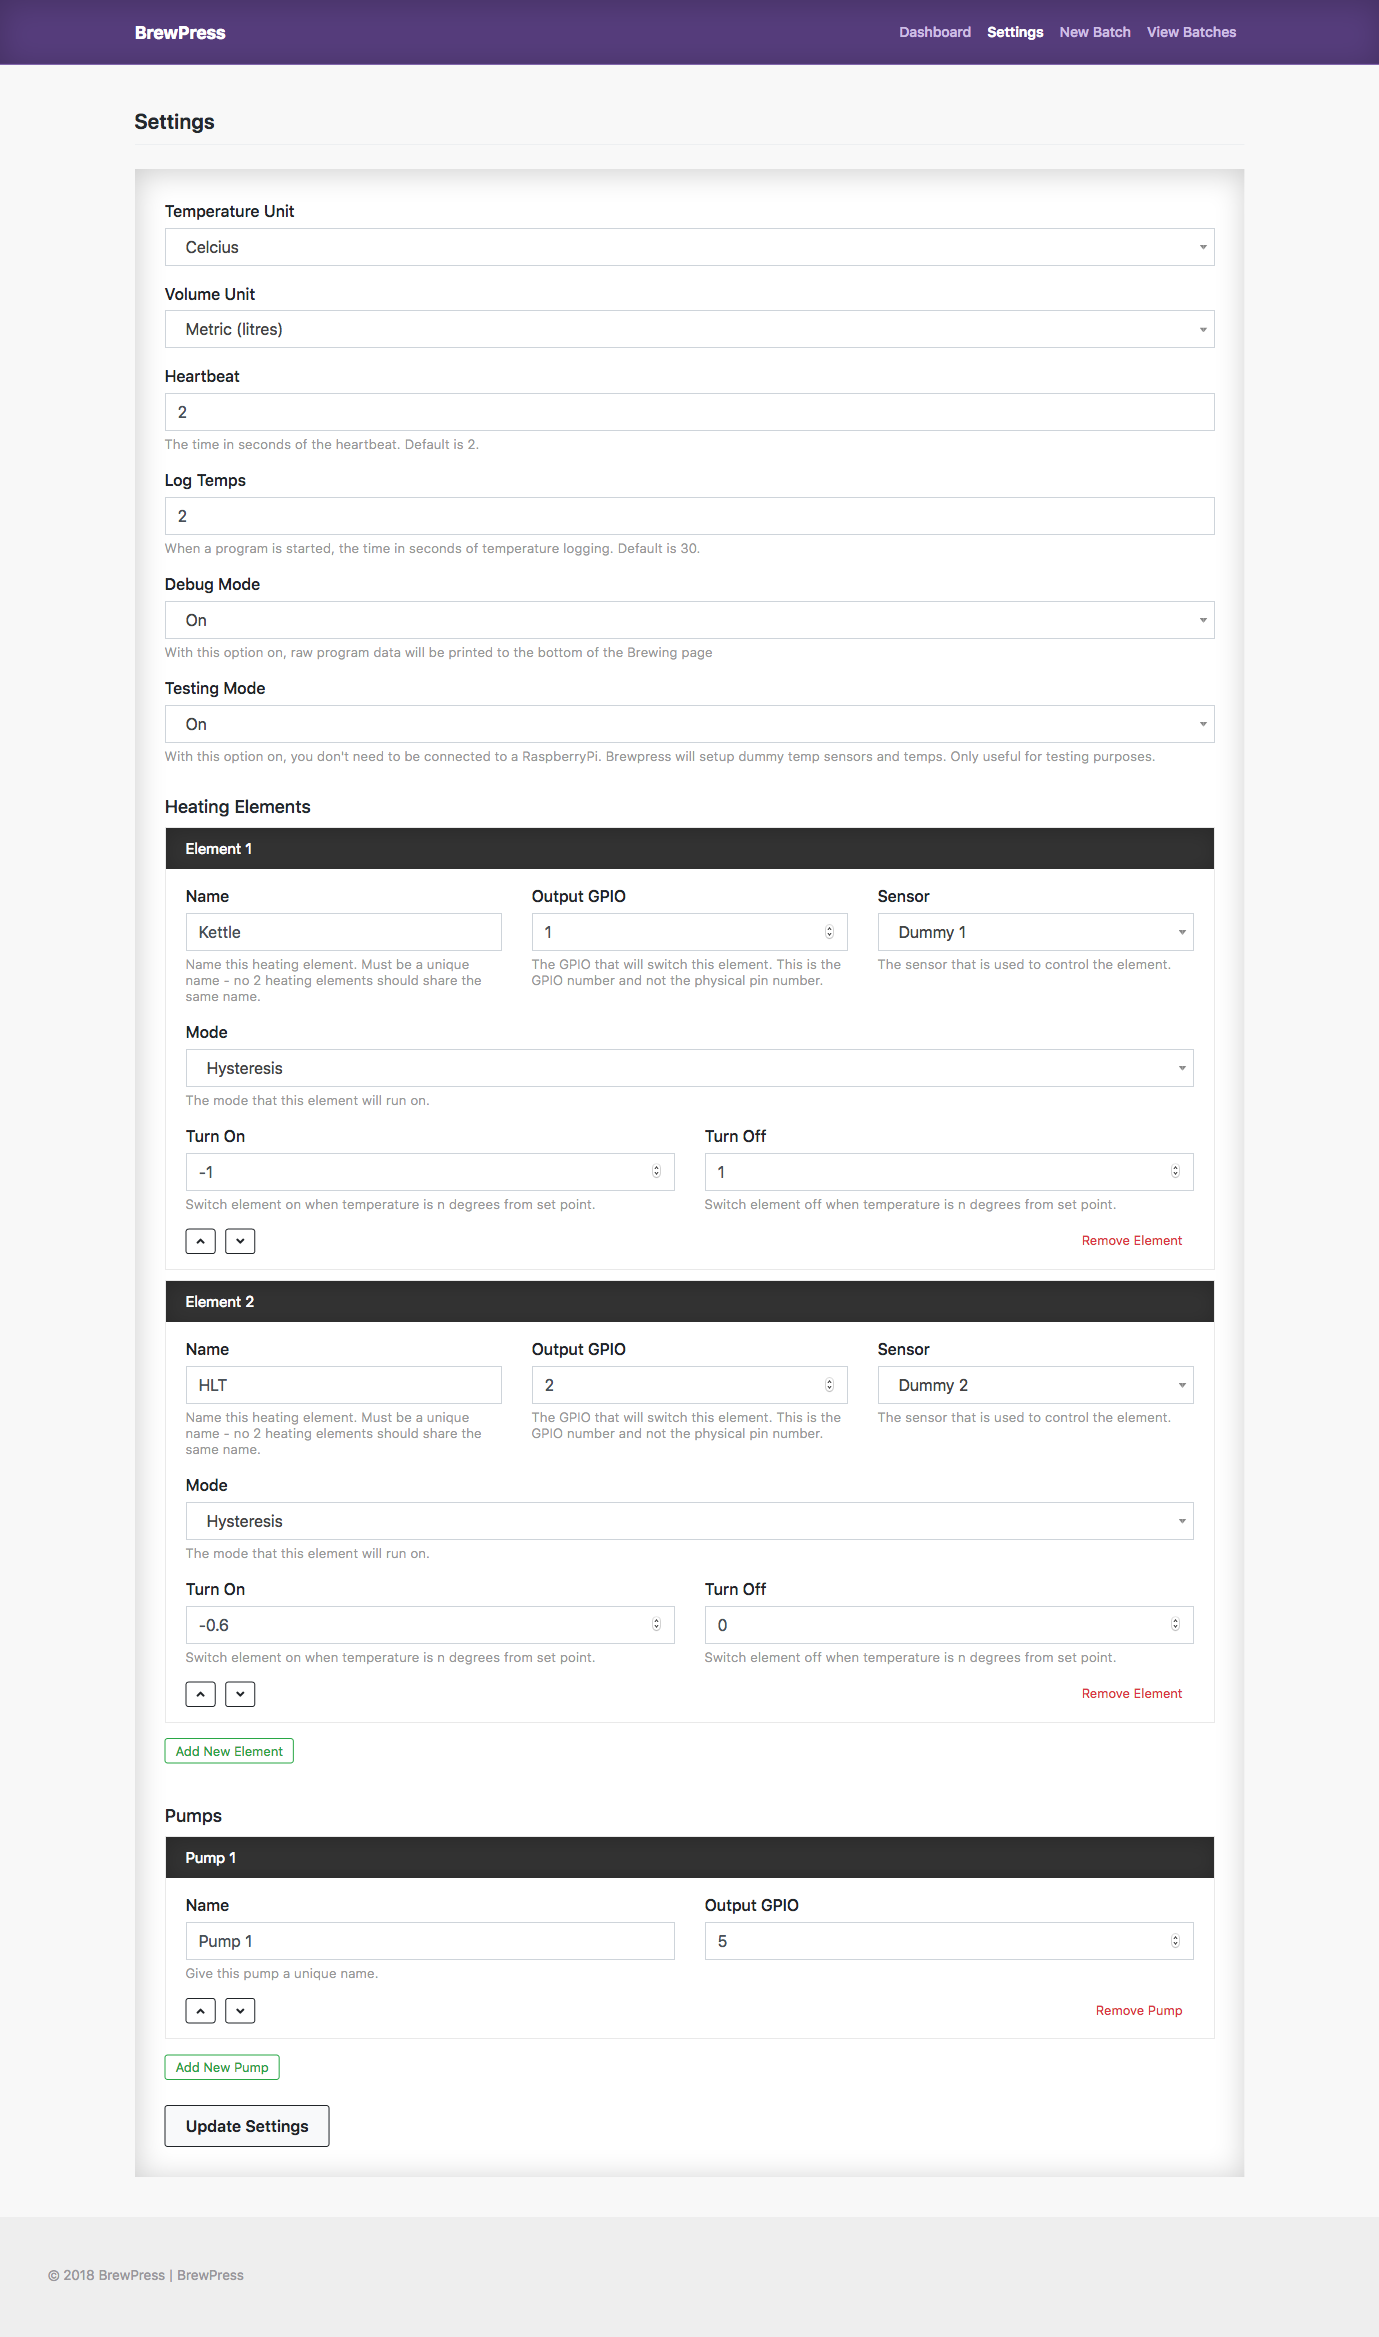Move Element 2 up with arrow button
The image size is (1379, 2337).
(200, 1694)
